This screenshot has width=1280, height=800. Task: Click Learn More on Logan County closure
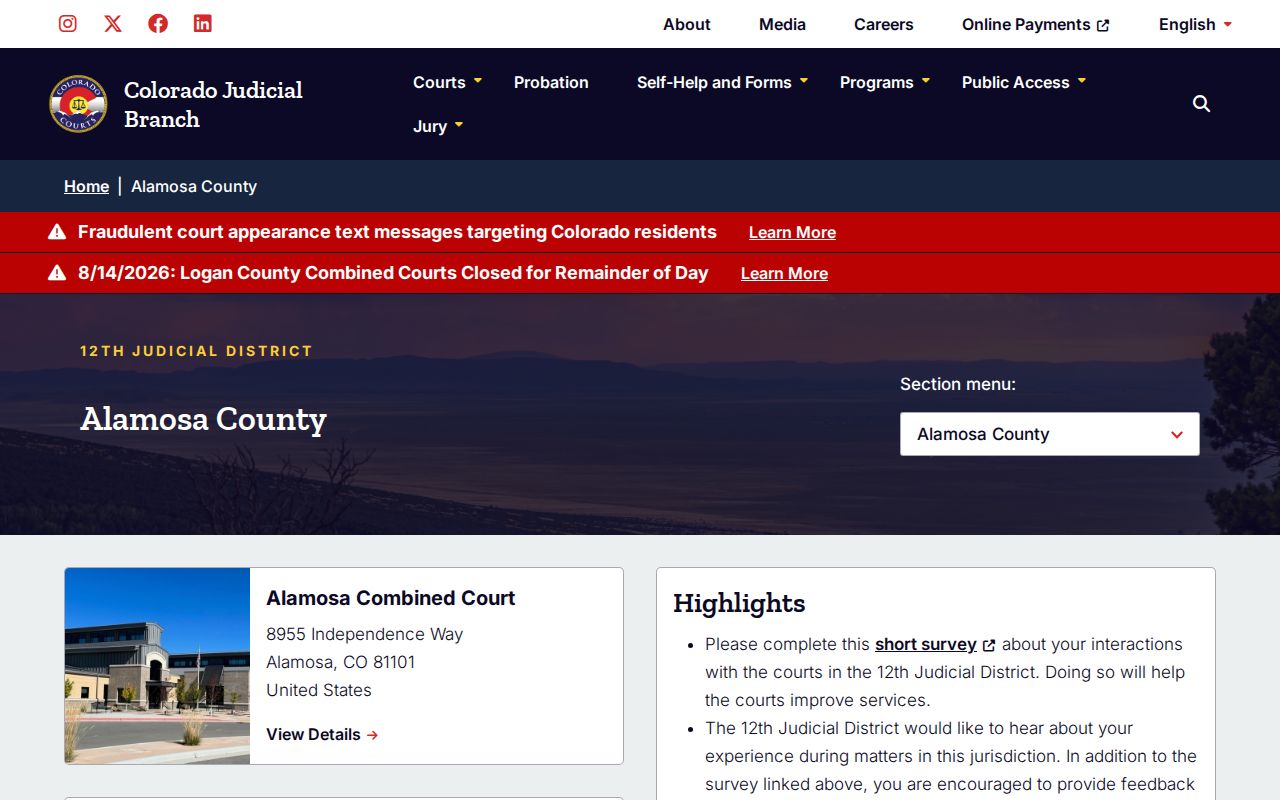(x=784, y=273)
